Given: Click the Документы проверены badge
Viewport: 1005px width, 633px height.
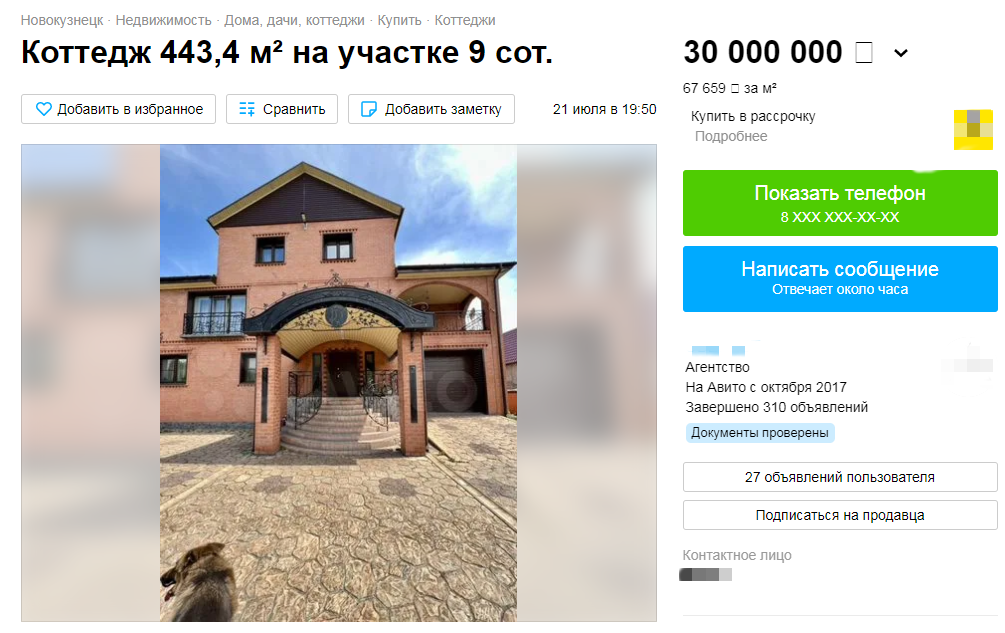Looking at the screenshot, I should (x=760, y=433).
